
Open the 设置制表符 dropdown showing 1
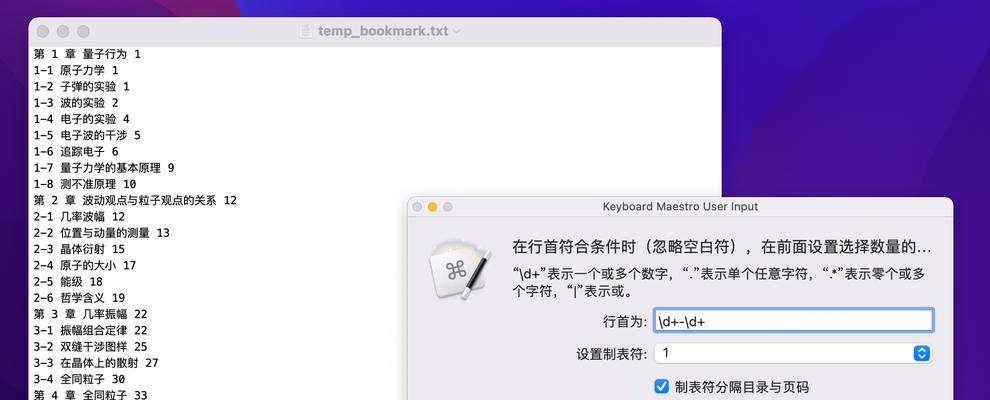click(x=793, y=353)
